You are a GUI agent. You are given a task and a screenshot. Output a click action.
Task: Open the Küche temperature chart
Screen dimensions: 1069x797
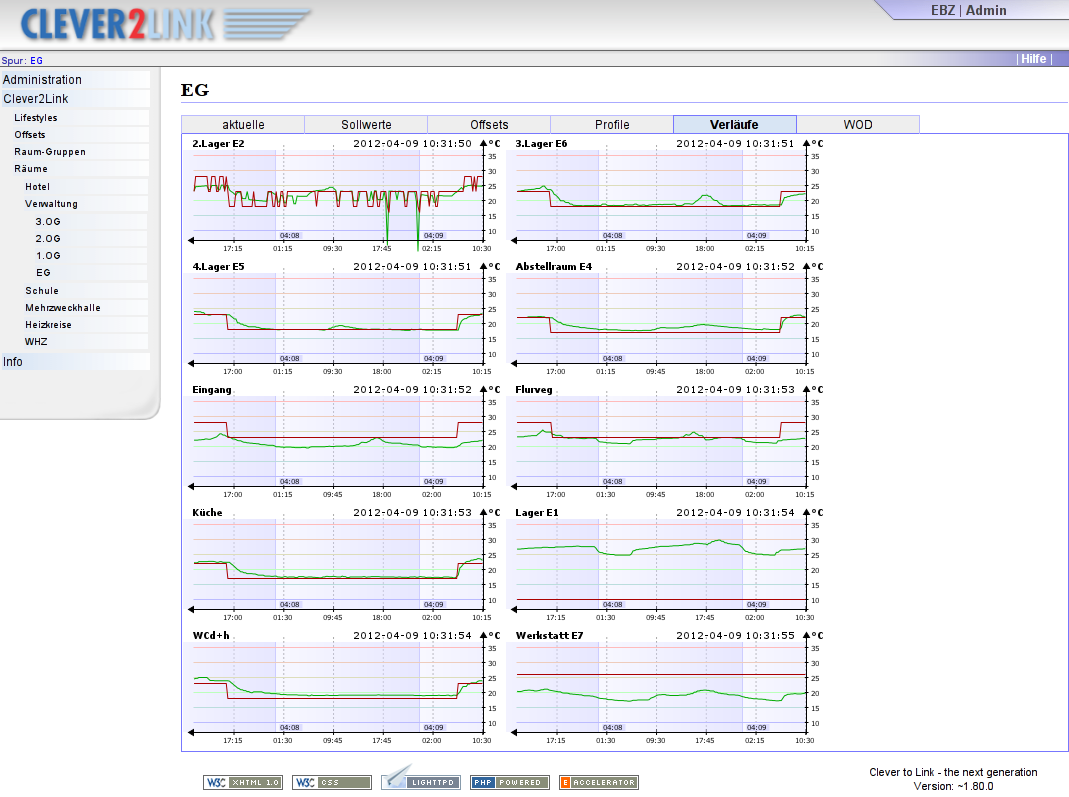[x=345, y=565]
